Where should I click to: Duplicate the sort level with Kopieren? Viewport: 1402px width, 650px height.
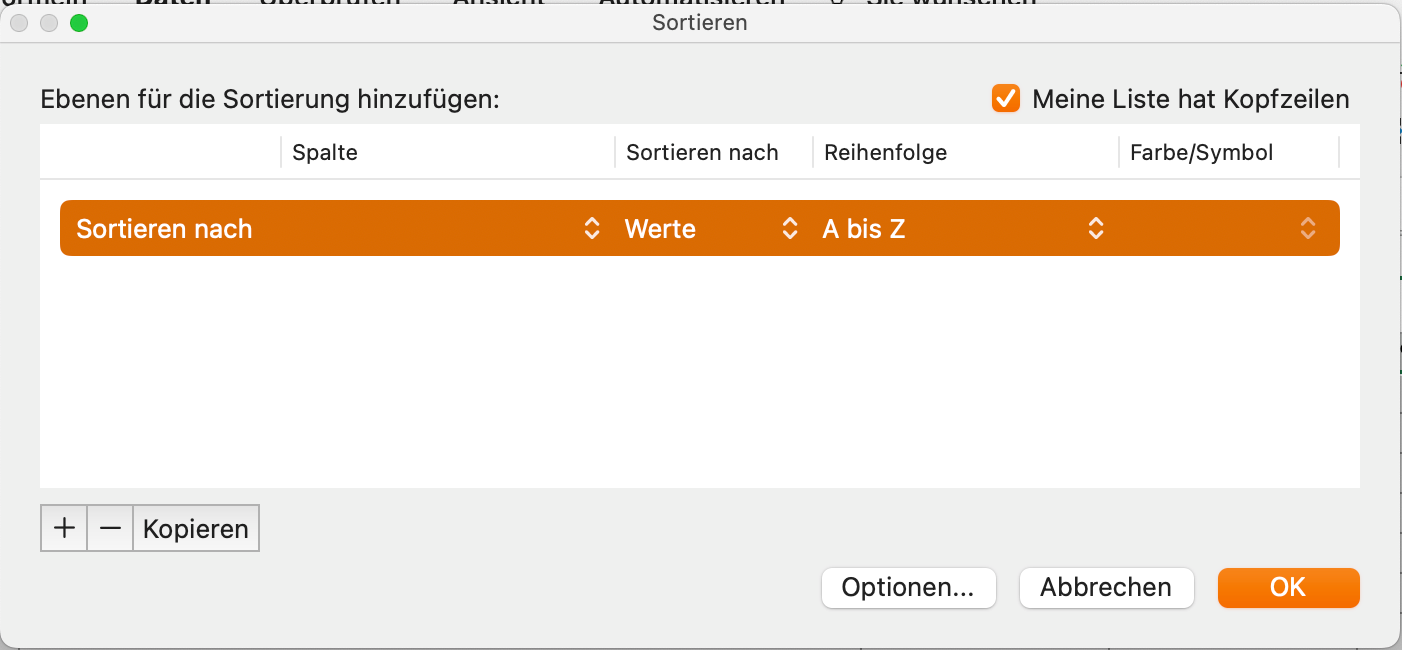(196, 528)
